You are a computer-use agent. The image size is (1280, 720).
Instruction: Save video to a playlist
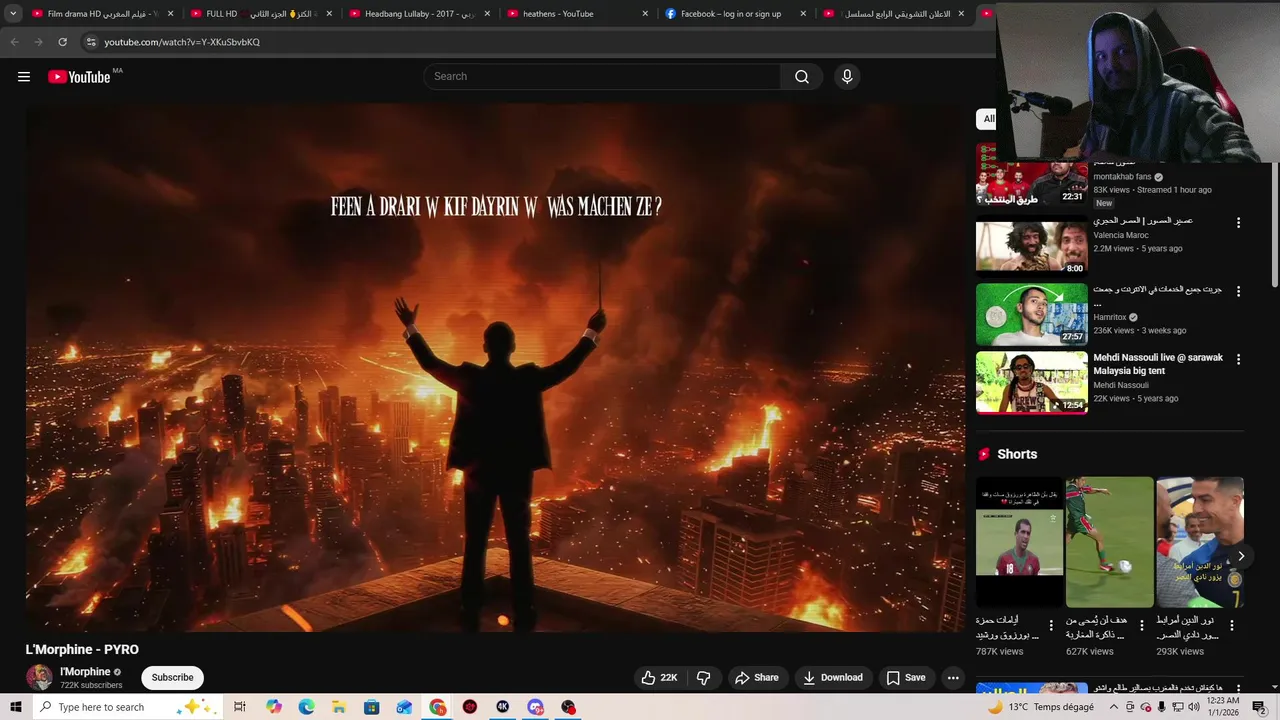905,678
